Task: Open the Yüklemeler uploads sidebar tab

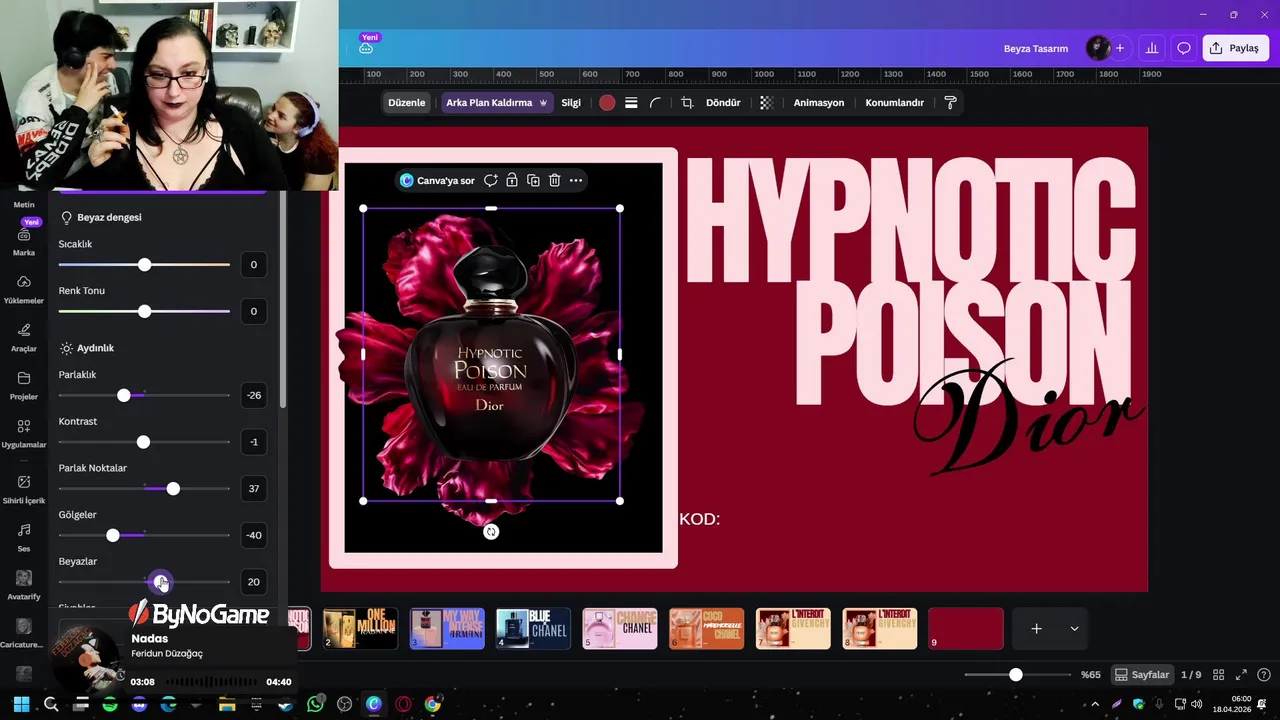Action: pos(24,289)
